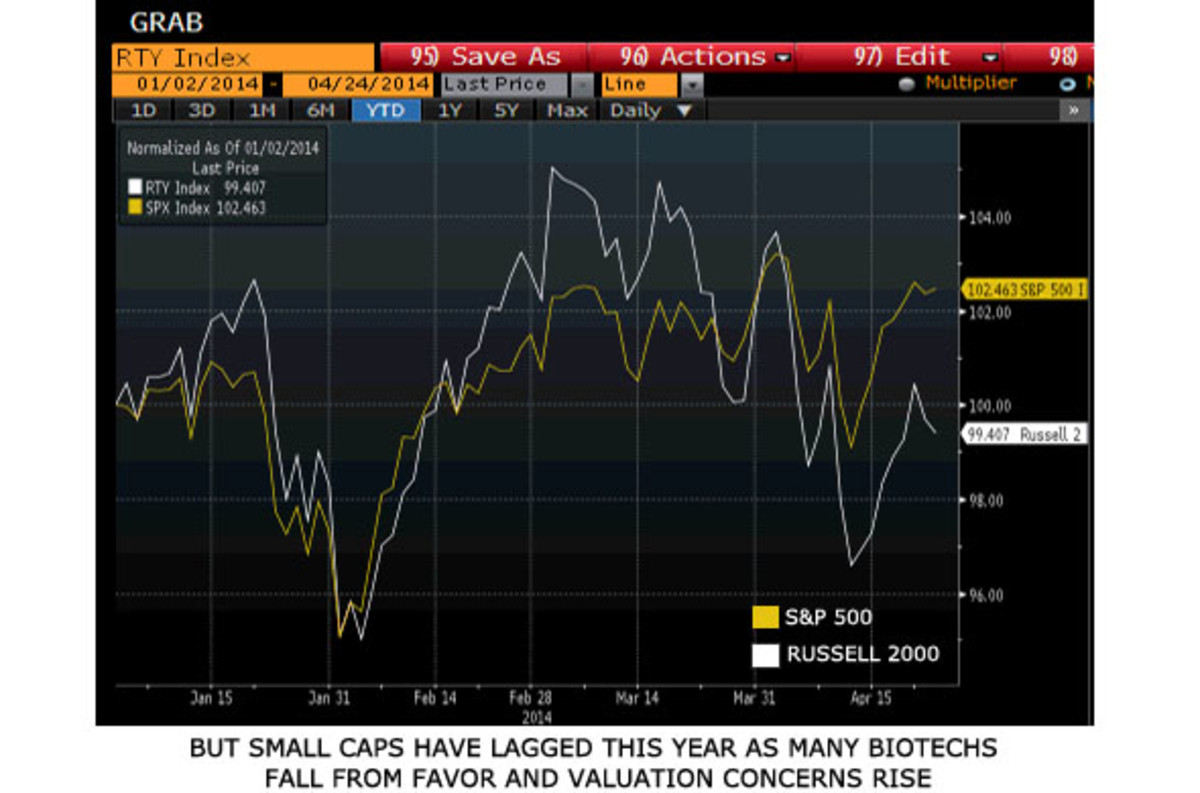Image resolution: width=1200 pixels, height=793 pixels.
Task: Open the Daily periodicity dropdown
Action: click(650, 110)
